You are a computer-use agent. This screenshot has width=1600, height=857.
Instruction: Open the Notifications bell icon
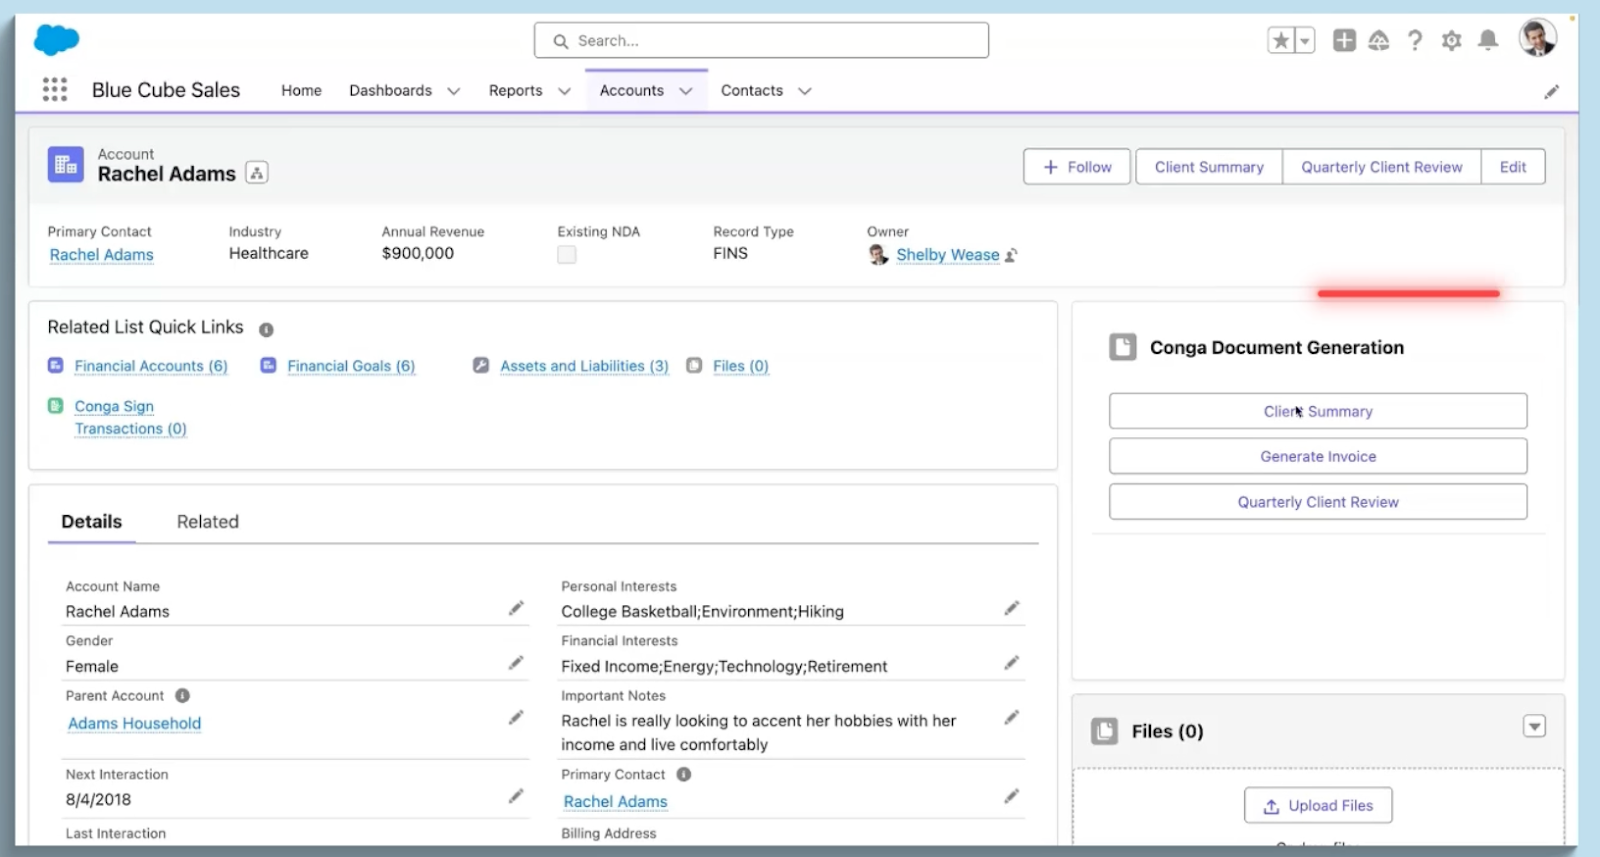[x=1488, y=41]
